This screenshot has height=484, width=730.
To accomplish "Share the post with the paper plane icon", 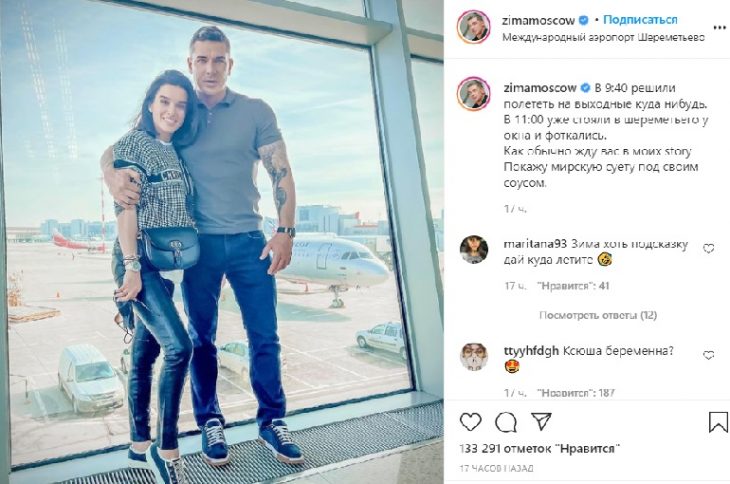I will pos(541,421).
